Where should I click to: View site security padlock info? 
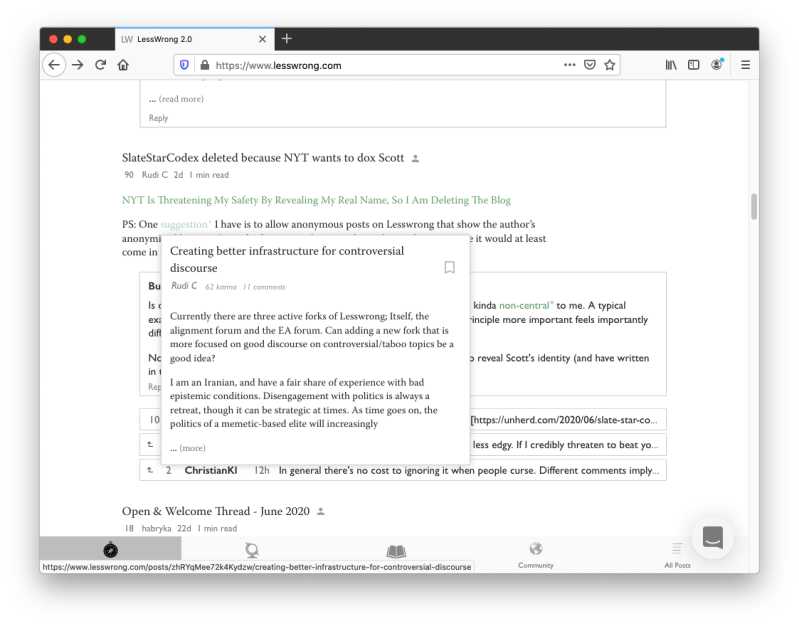point(205,65)
